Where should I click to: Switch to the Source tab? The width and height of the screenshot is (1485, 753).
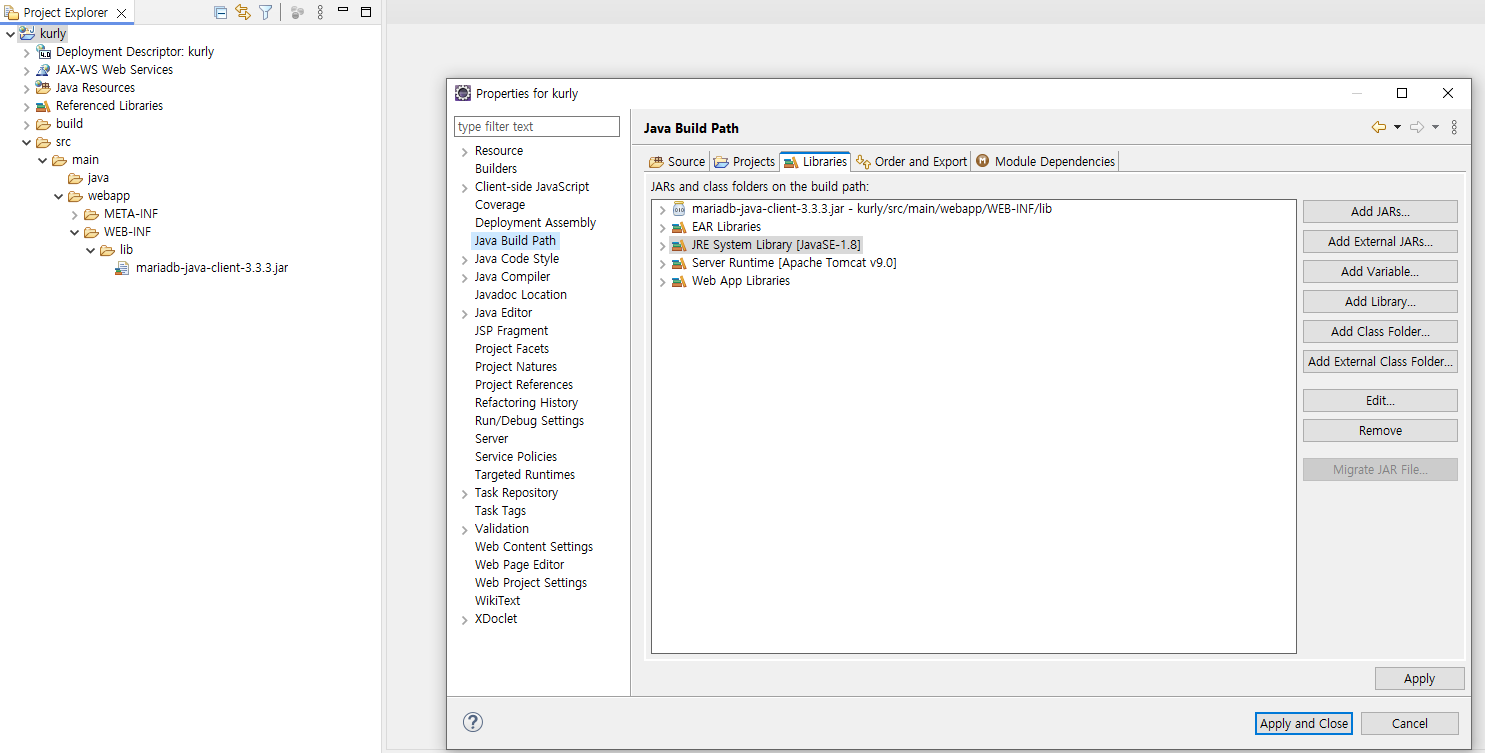tap(677, 161)
